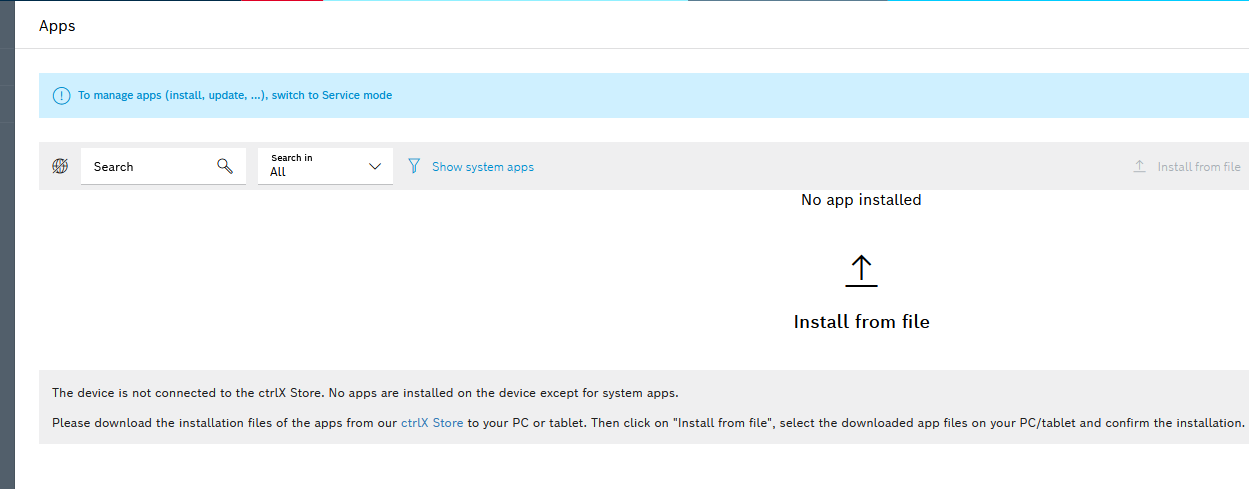Image resolution: width=1249 pixels, height=489 pixels.
Task: Click the "switch to Service mode" banner text
Action: pos(332,96)
